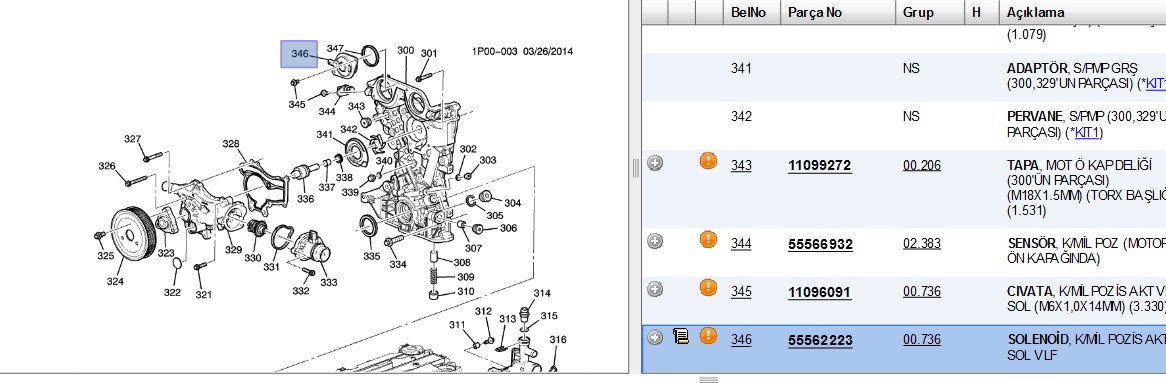The image size is (1166, 383).
Task: Click callout 300 in the diagram
Action: (405, 51)
